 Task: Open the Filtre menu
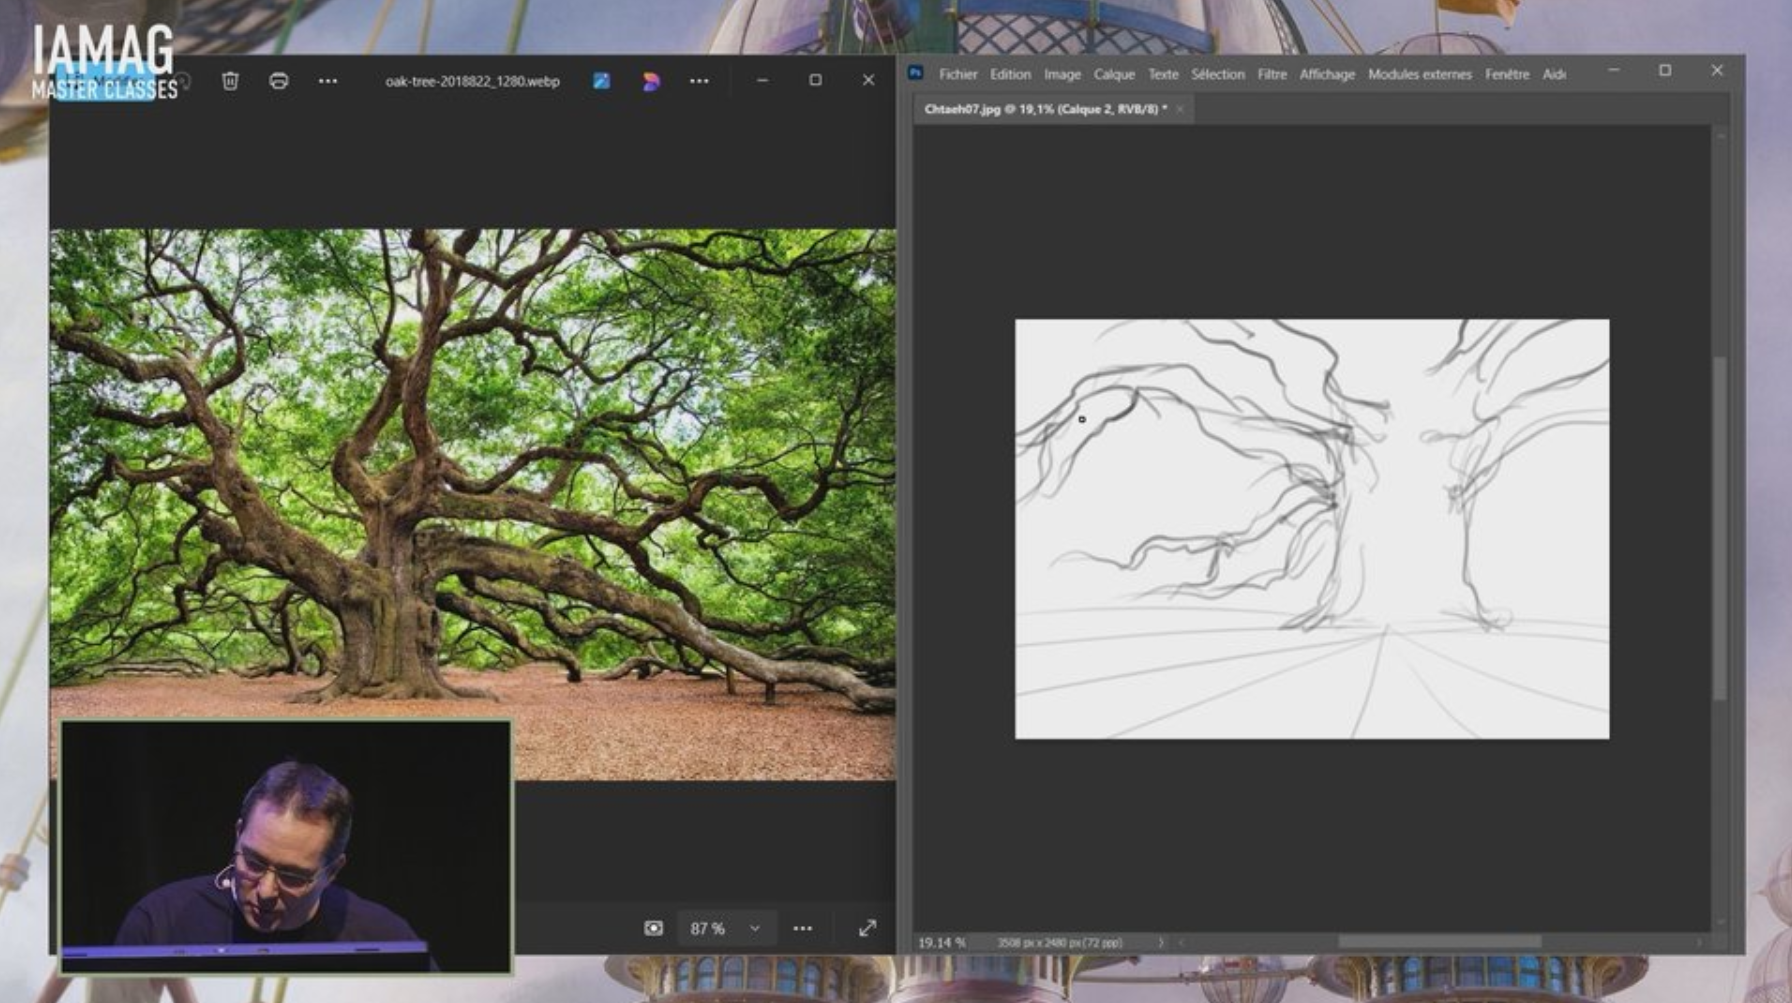pos(1271,74)
